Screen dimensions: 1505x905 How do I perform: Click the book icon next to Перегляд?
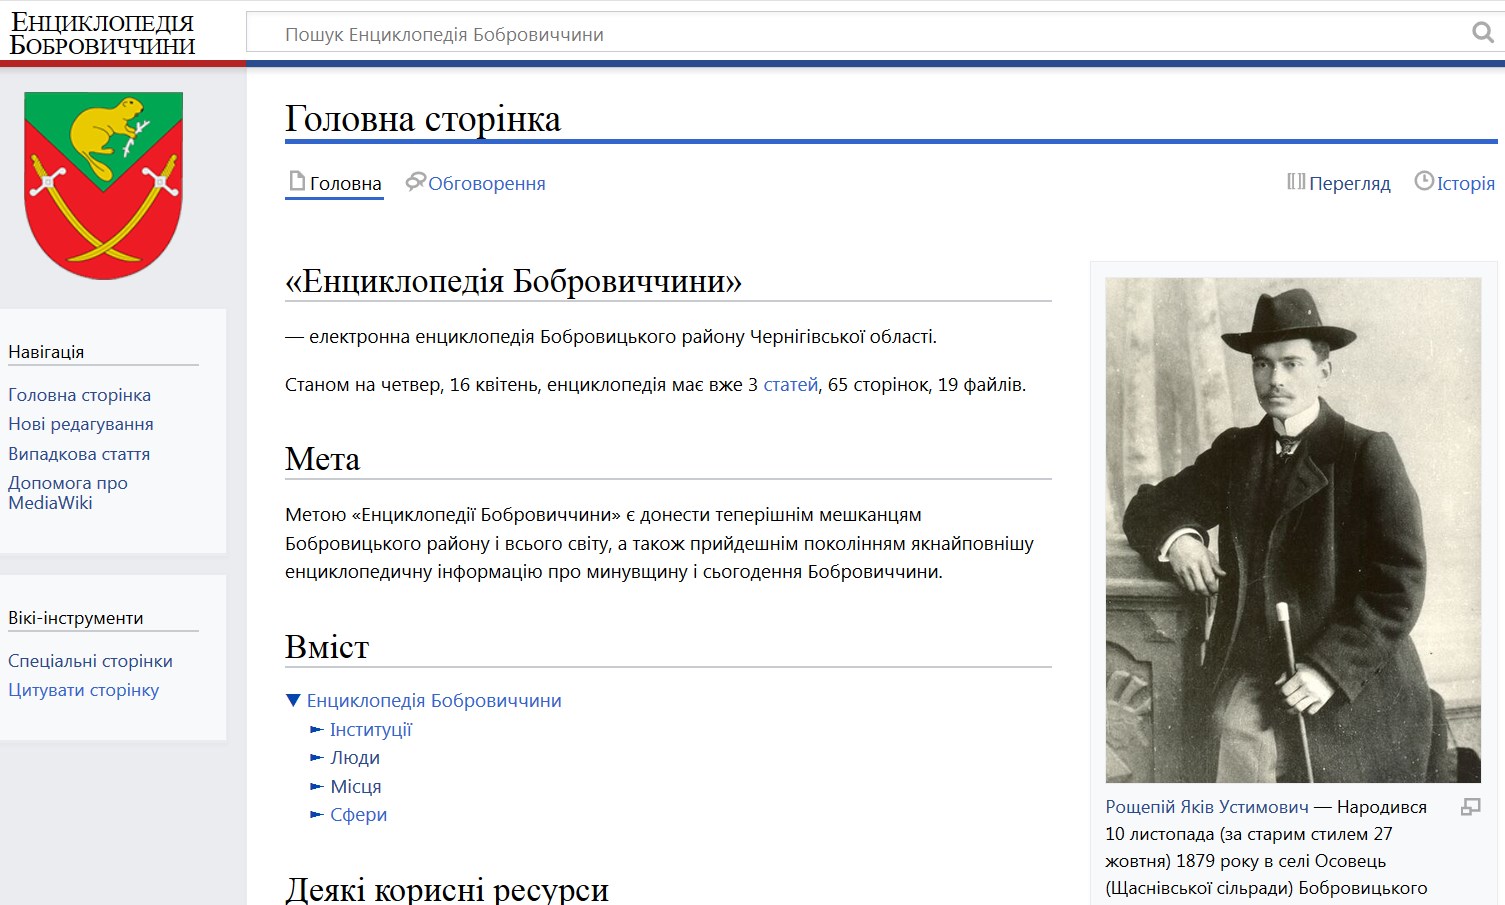pos(1294,182)
